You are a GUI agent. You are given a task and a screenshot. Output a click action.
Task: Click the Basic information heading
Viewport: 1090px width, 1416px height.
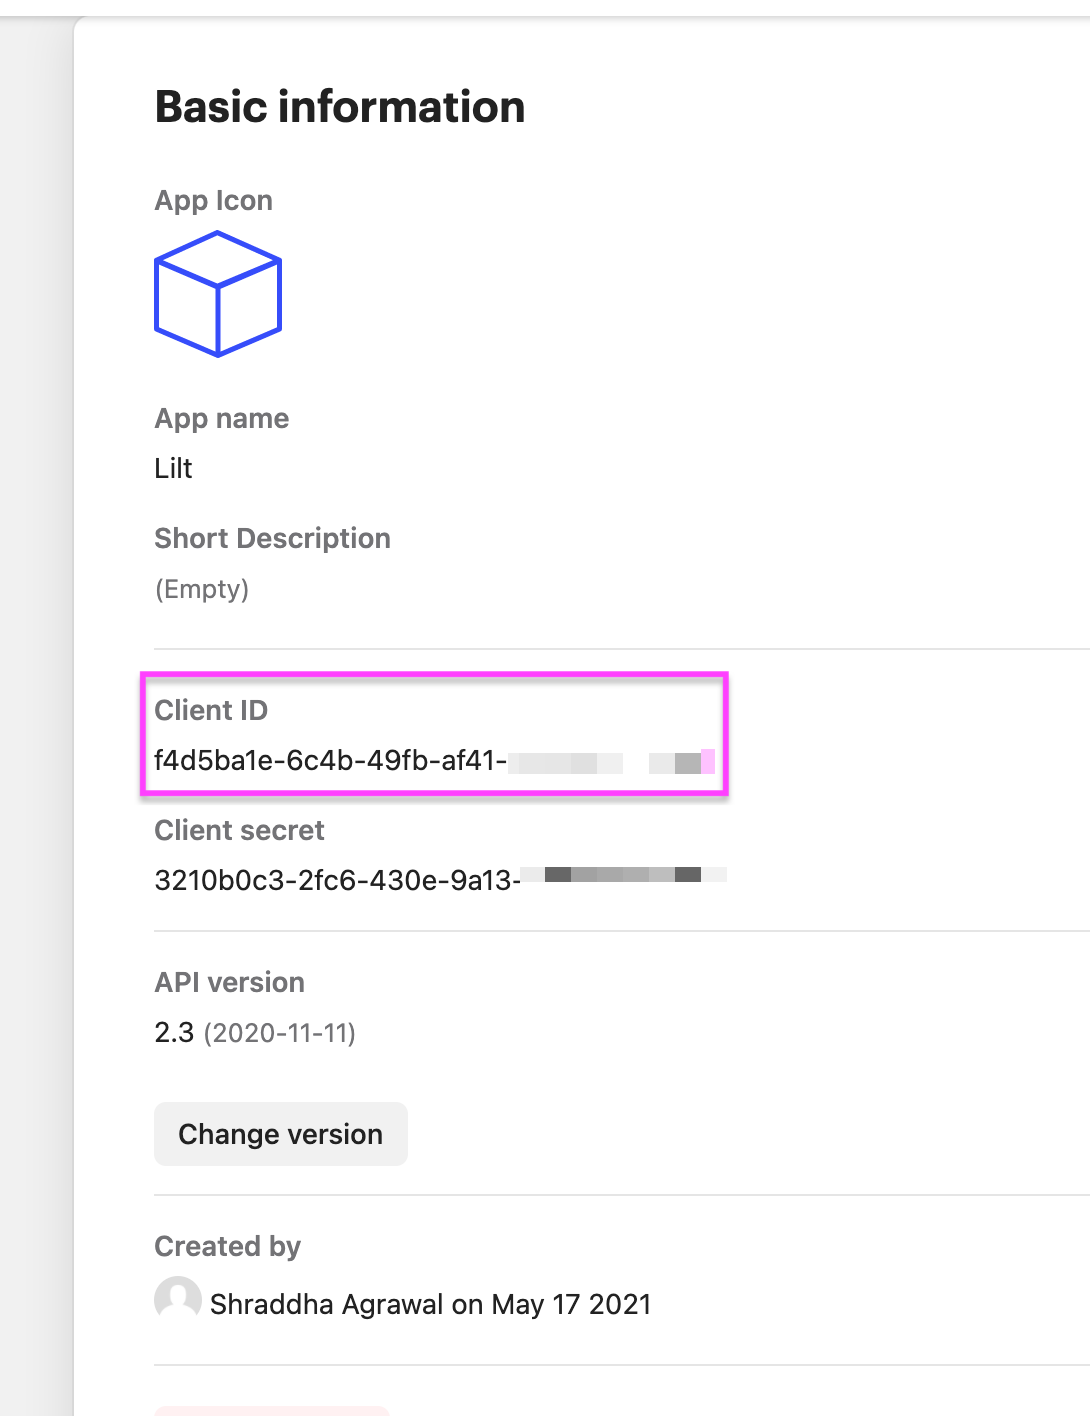(x=340, y=107)
